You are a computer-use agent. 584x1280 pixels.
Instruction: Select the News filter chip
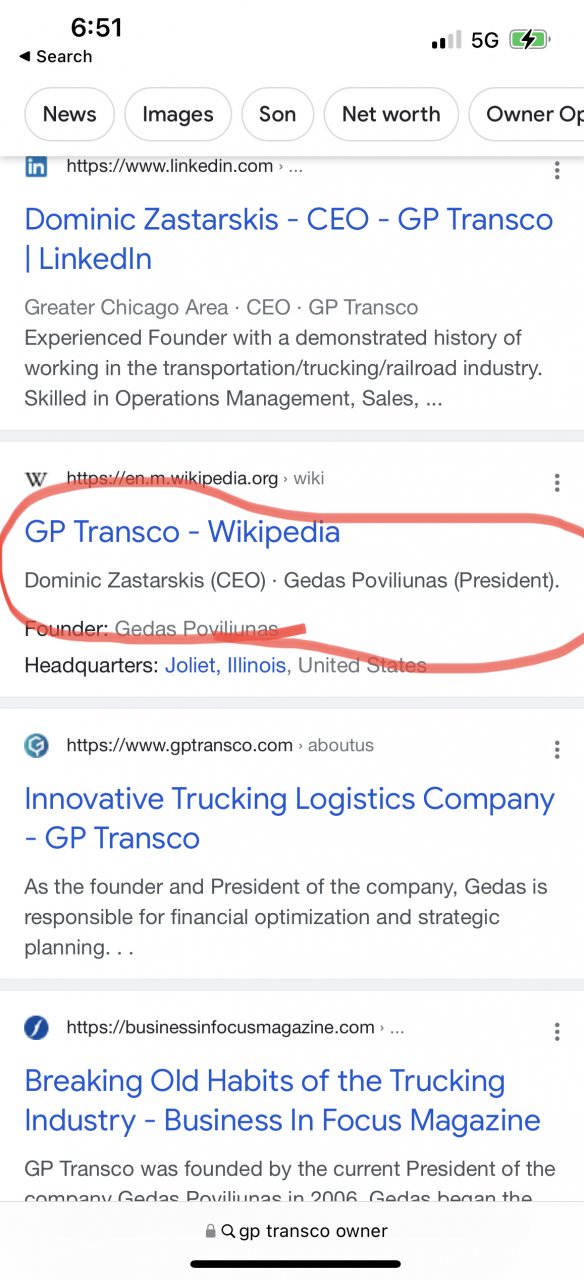pyautogui.click(x=69, y=114)
